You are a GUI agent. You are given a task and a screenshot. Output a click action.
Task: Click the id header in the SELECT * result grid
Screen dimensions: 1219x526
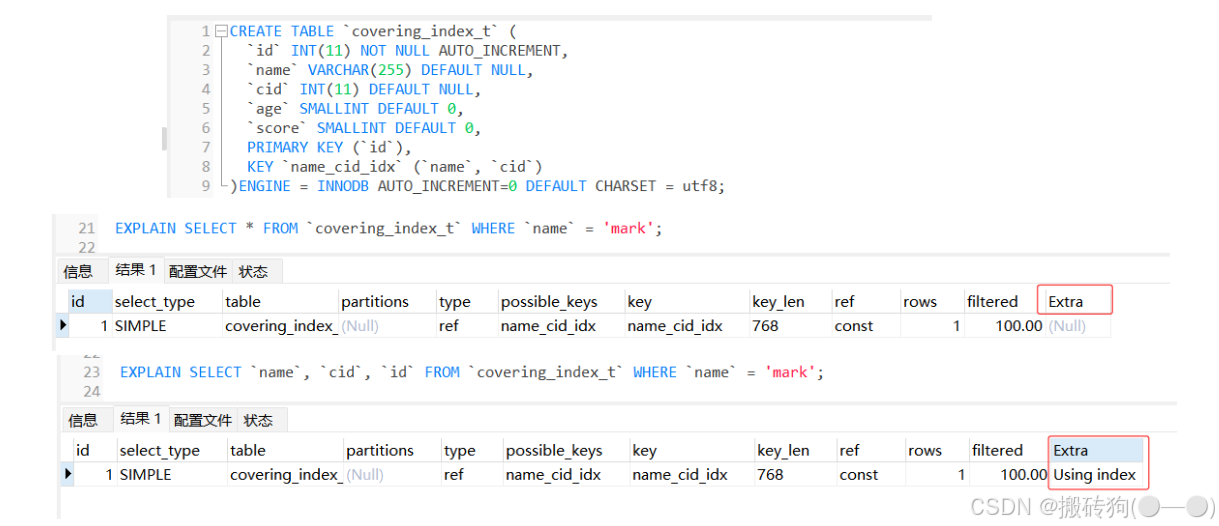[89, 301]
